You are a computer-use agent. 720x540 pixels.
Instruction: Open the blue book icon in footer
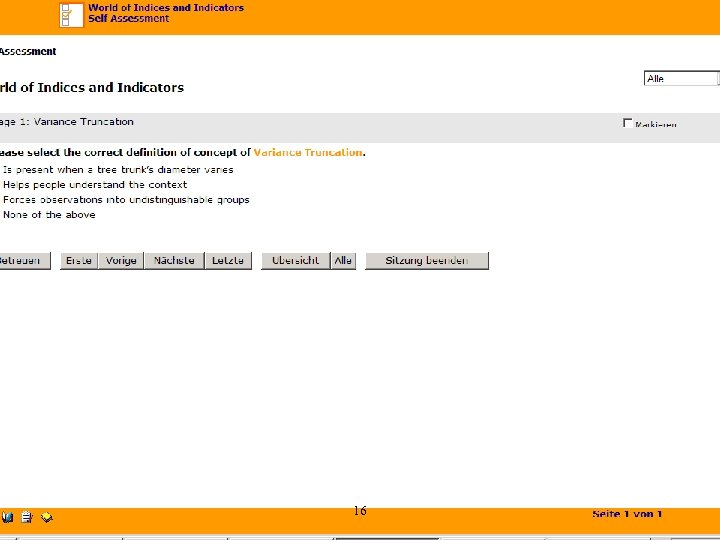click(7, 518)
